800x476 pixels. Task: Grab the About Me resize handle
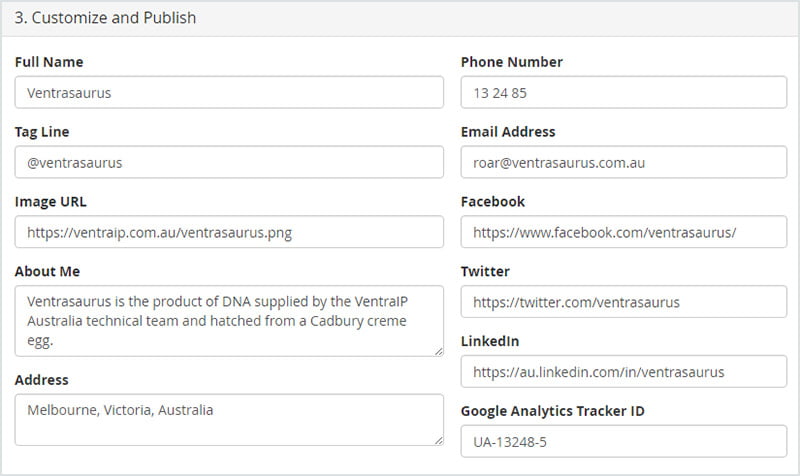click(x=439, y=352)
